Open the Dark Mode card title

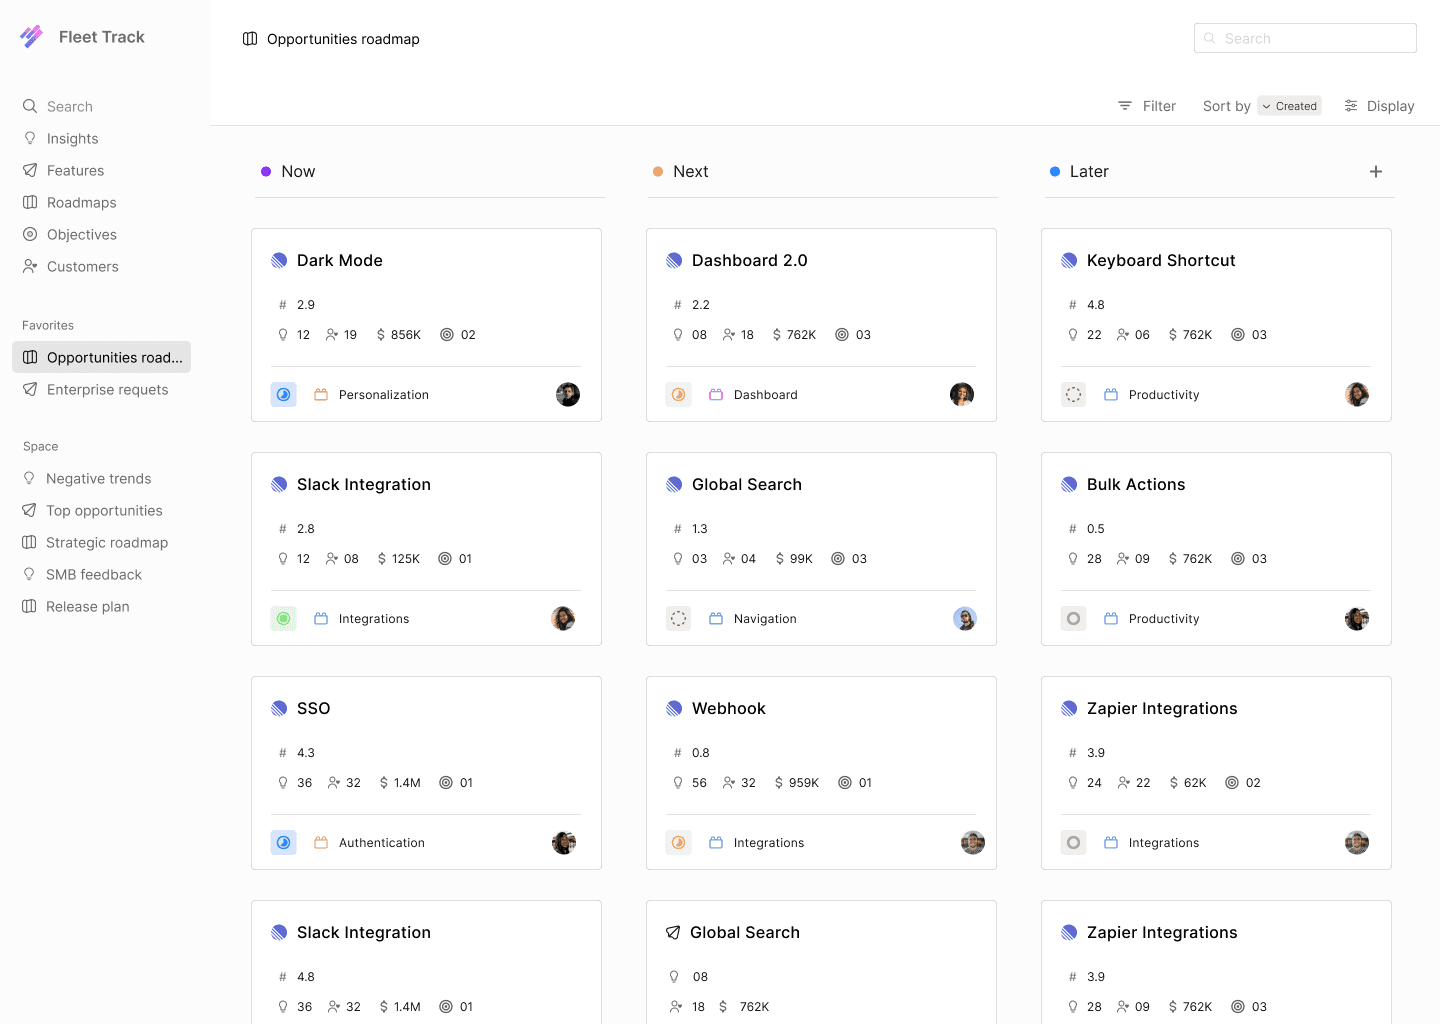pyautogui.click(x=340, y=260)
